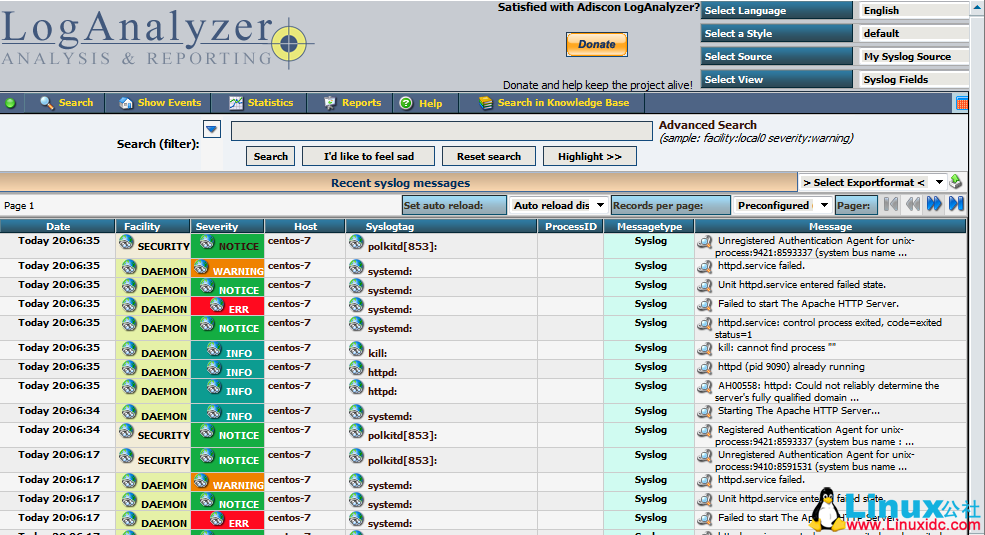The image size is (985, 535).
Task: Click severity icon in first INFO row
Action: pyautogui.click(x=214, y=349)
